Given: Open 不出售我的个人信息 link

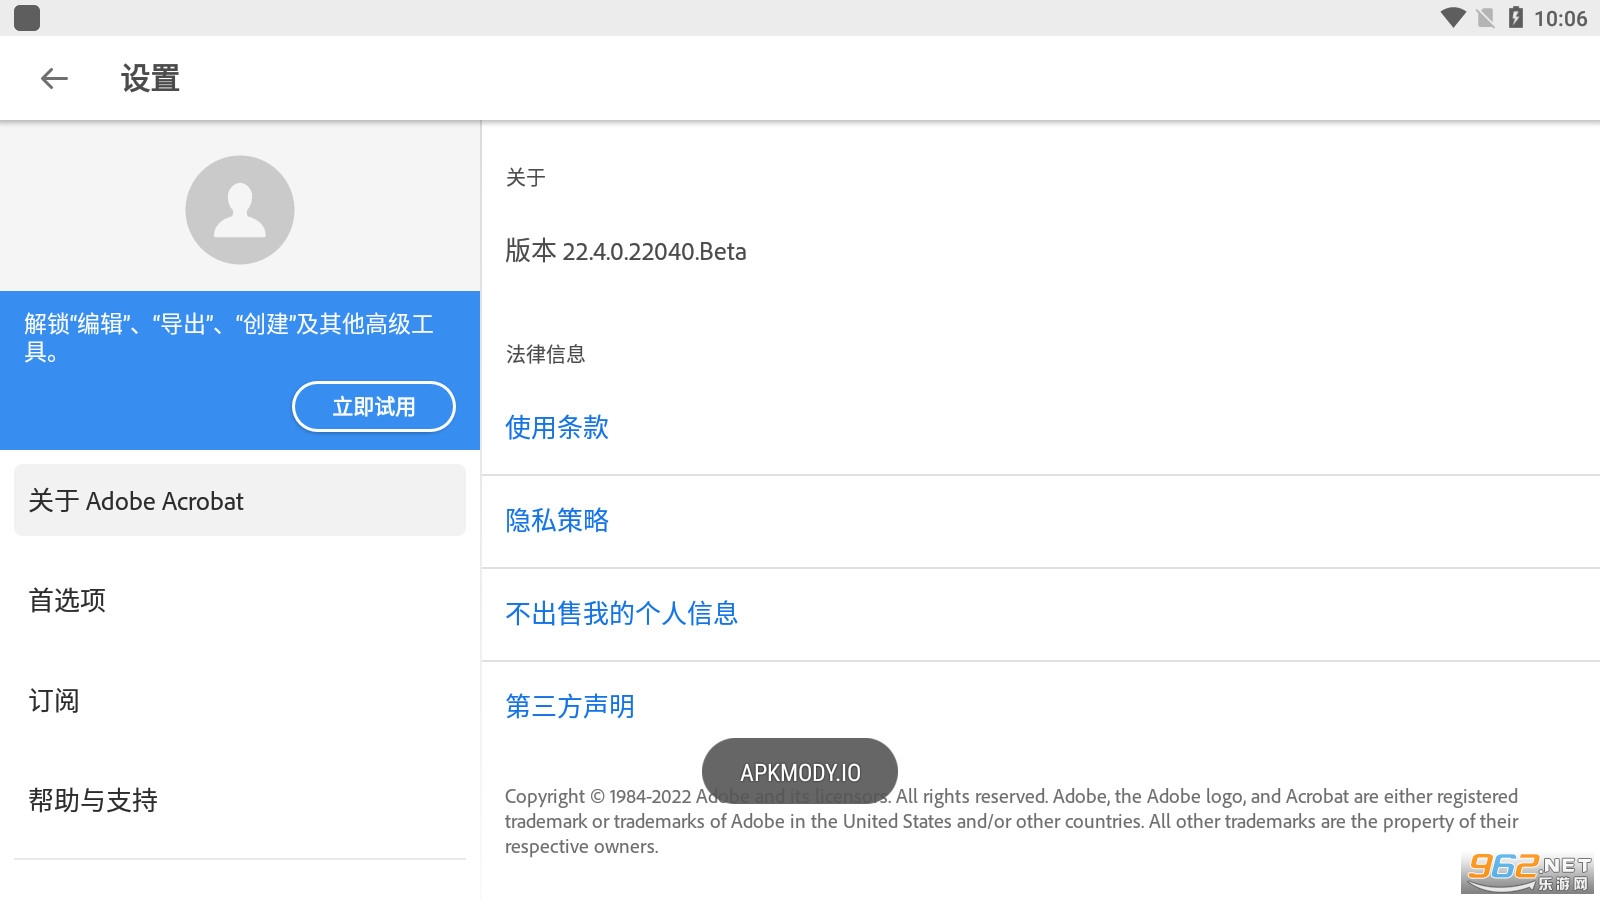Looking at the screenshot, I should 622,614.
